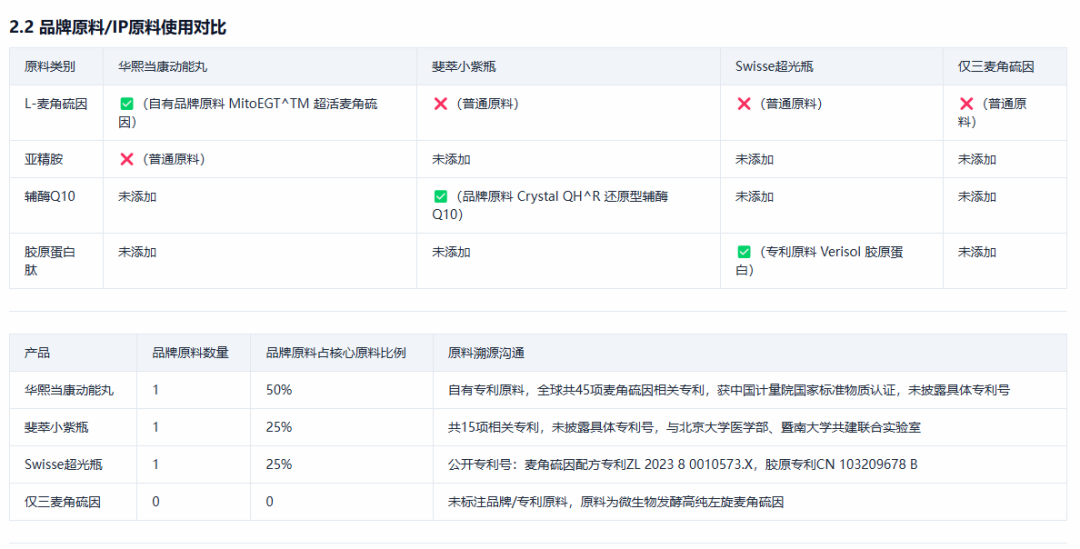Click column header 斐萃小紫瓶 in first table

(x=464, y=67)
